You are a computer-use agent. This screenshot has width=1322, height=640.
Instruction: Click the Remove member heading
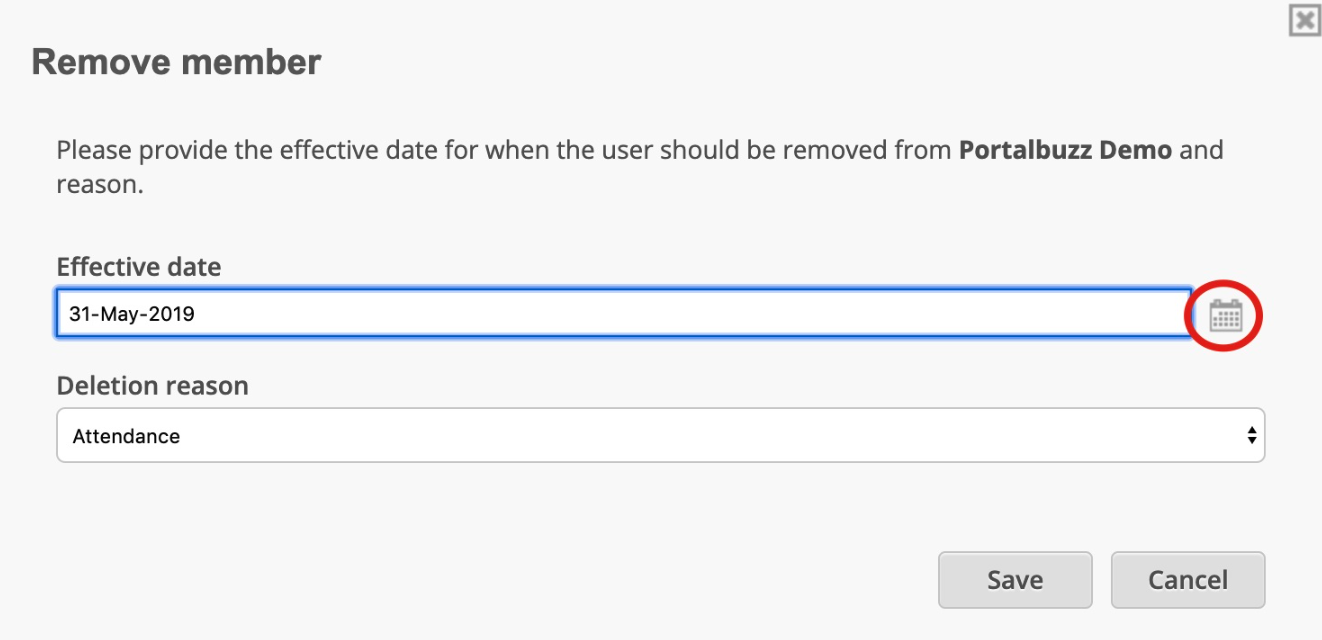(x=177, y=62)
